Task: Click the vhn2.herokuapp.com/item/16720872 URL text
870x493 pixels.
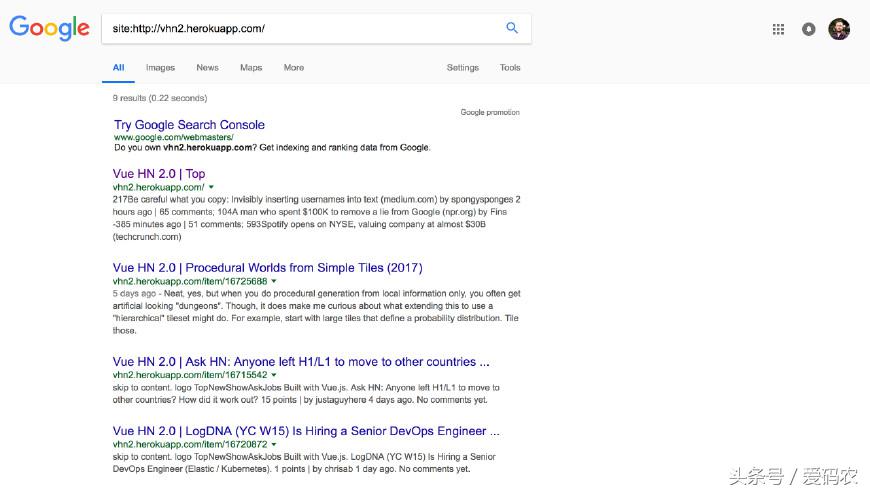Action: pyautogui.click(x=190, y=444)
